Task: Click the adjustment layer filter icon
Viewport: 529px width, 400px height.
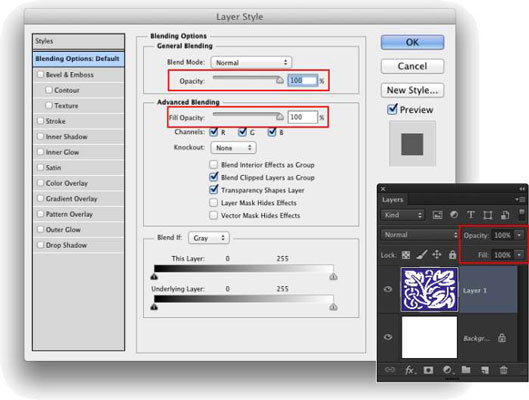Action: (x=454, y=215)
